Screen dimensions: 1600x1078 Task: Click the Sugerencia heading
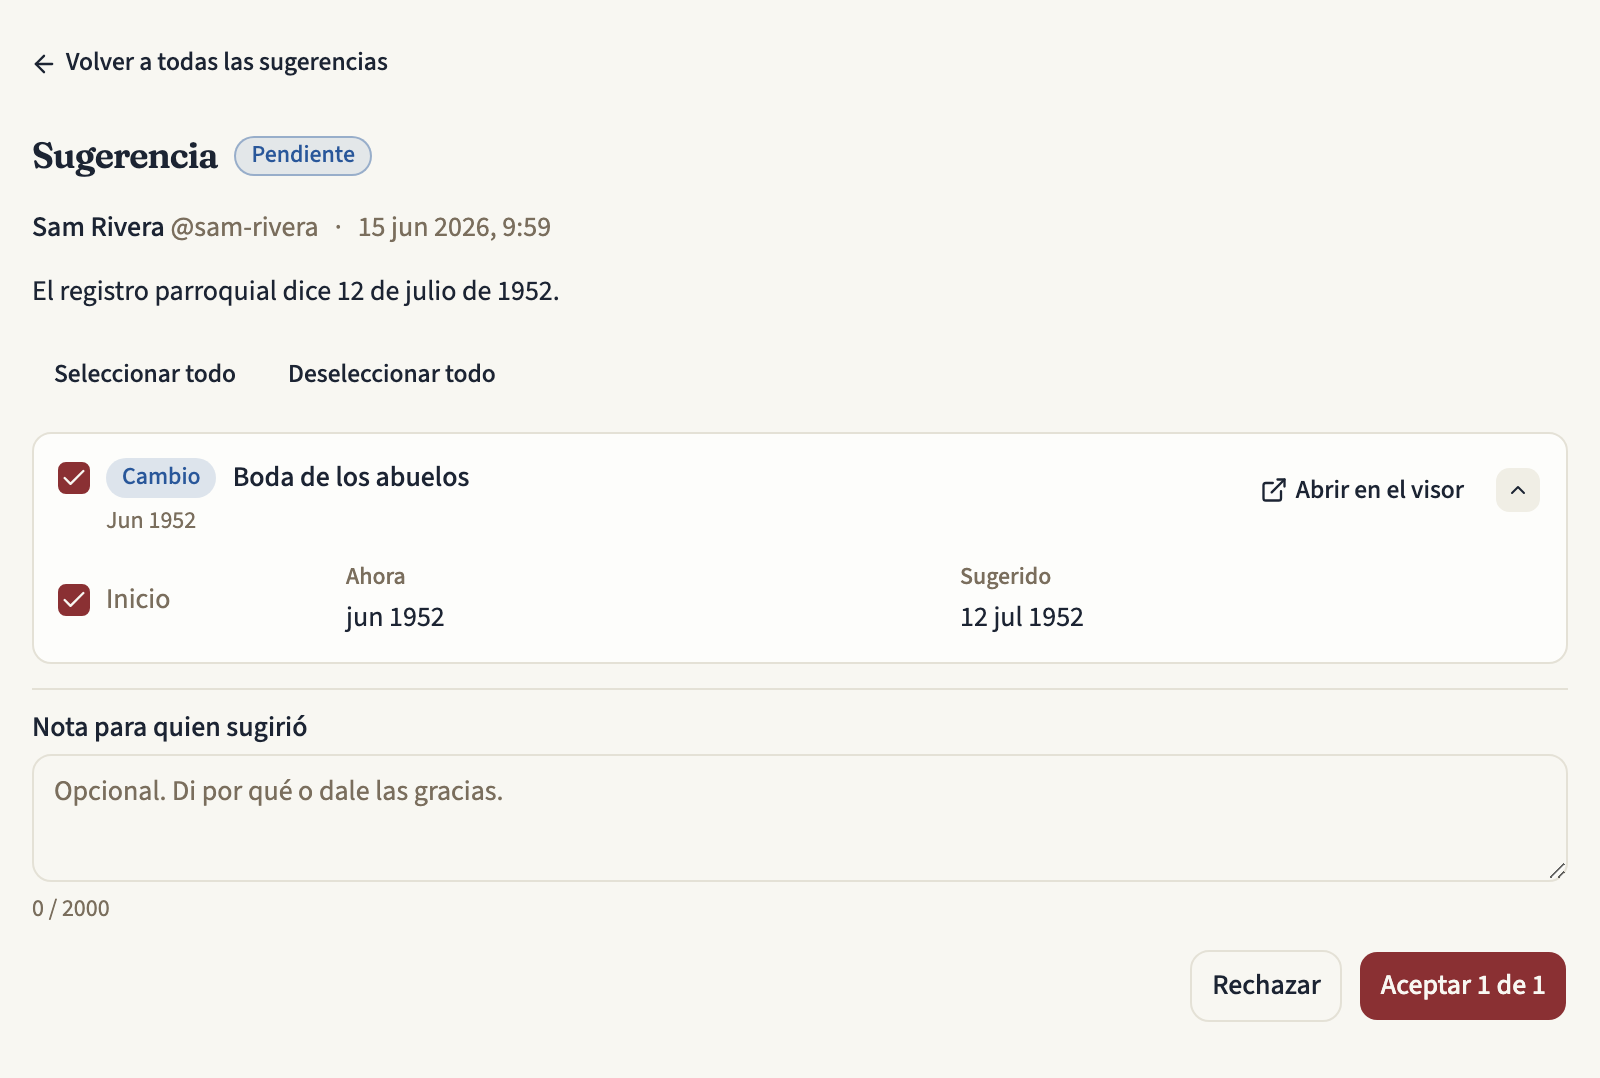tap(125, 156)
